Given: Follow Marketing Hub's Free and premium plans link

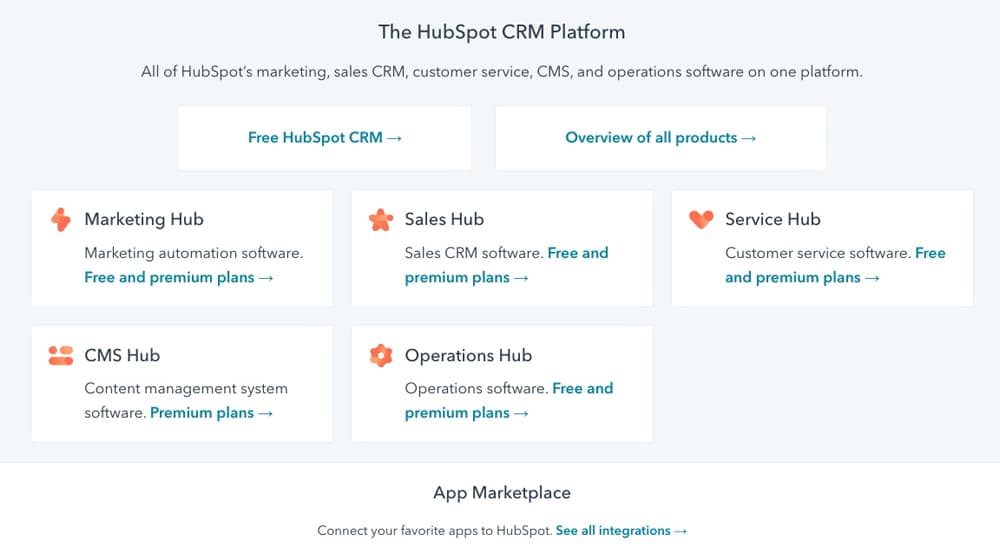Looking at the screenshot, I should coord(179,277).
